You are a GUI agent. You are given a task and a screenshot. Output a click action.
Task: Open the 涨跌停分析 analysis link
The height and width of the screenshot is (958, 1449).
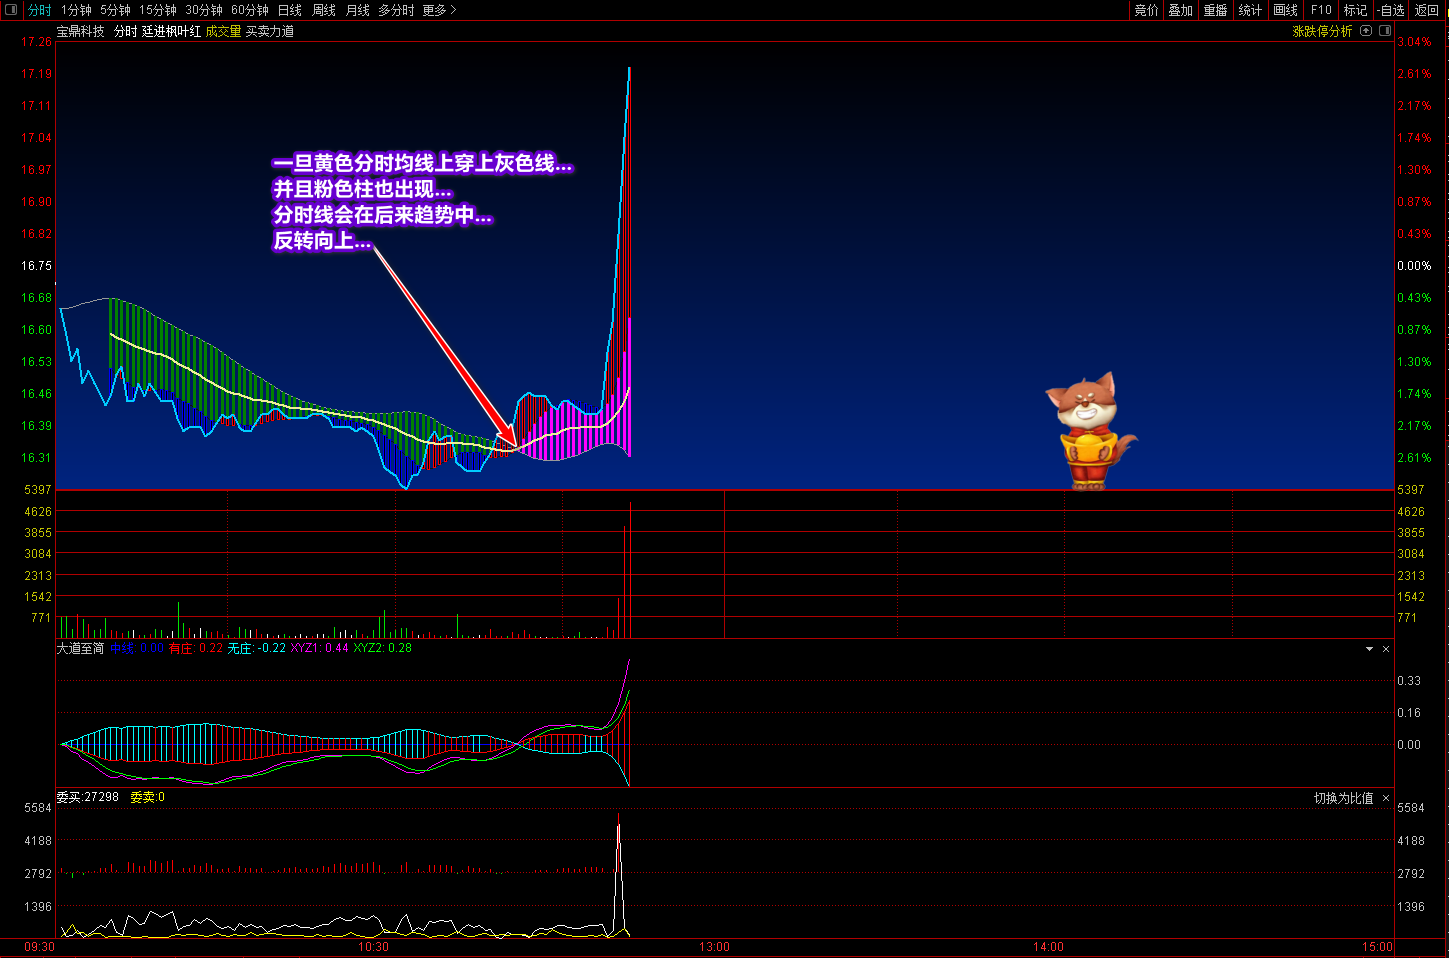1322,31
